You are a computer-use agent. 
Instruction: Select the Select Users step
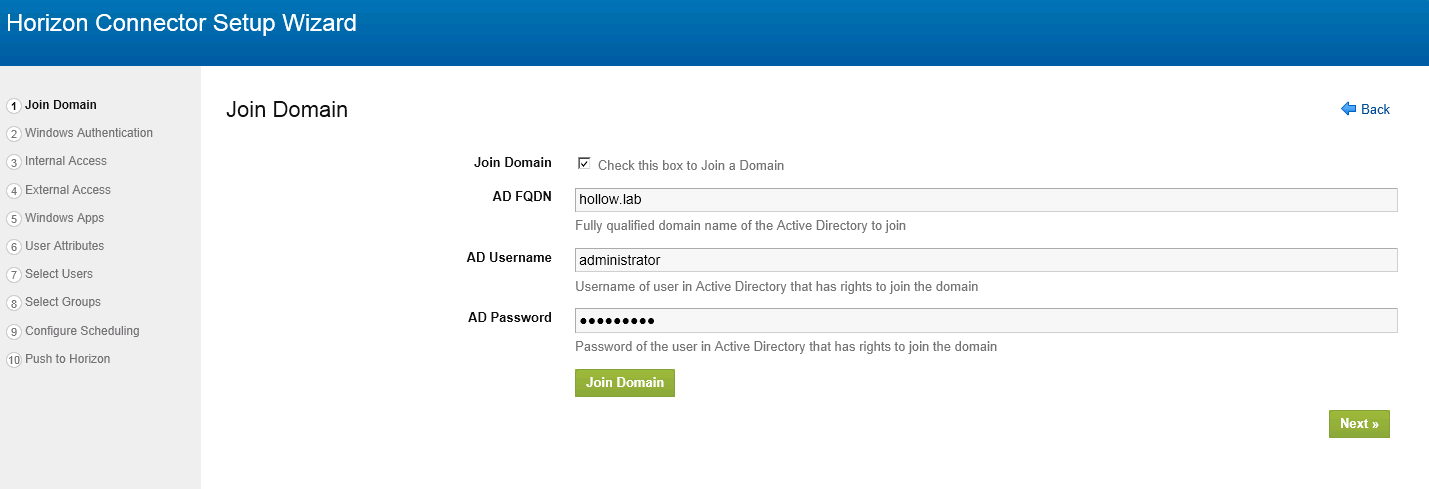tap(58, 274)
